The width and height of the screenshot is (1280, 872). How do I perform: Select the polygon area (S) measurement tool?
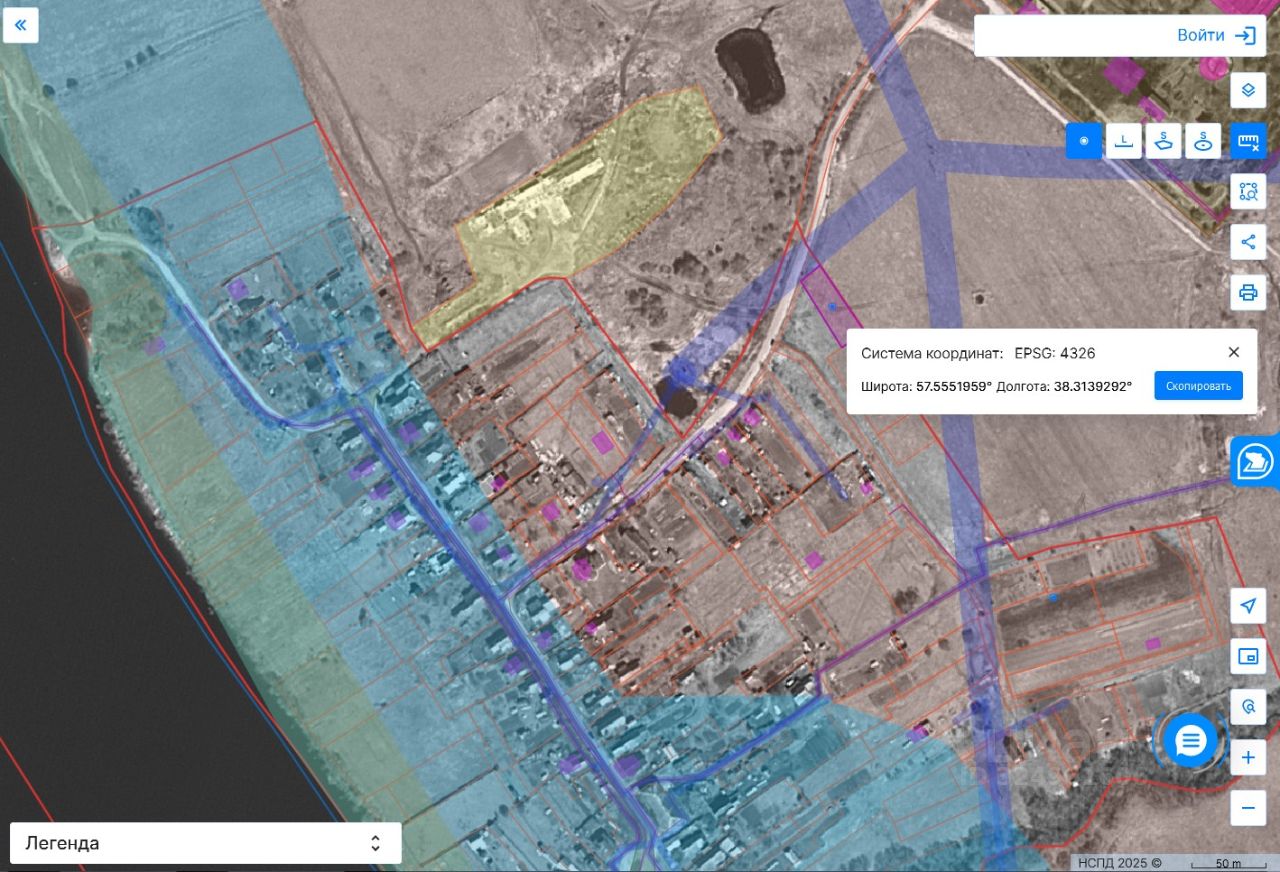(x=1164, y=141)
